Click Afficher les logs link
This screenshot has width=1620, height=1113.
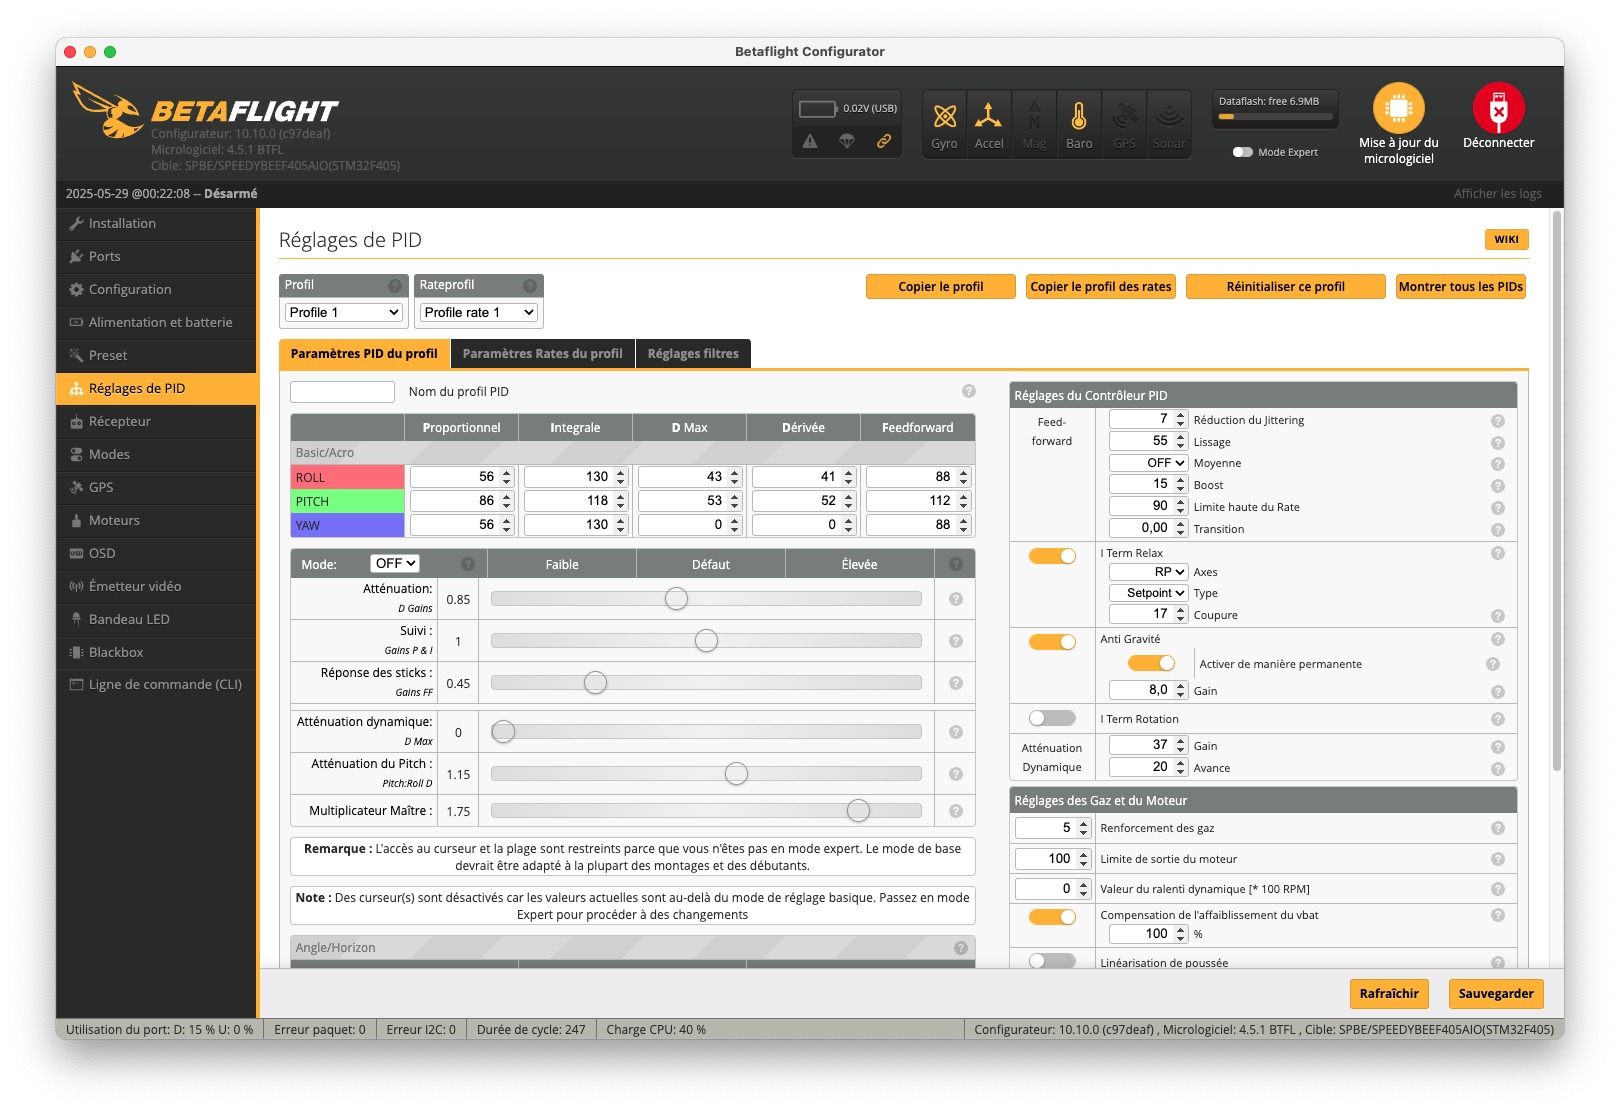click(x=1497, y=194)
